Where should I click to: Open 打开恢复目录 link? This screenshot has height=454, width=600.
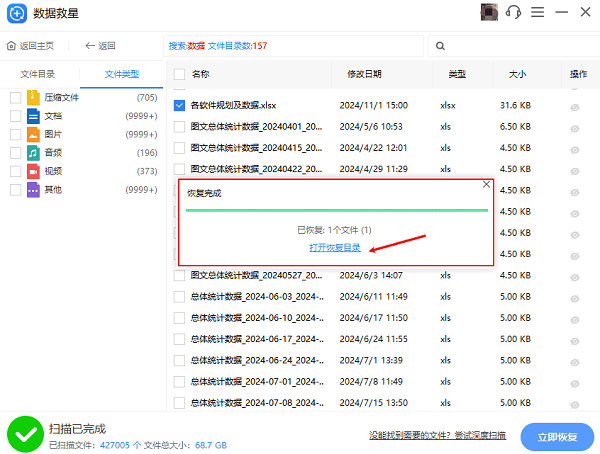[x=335, y=248]
